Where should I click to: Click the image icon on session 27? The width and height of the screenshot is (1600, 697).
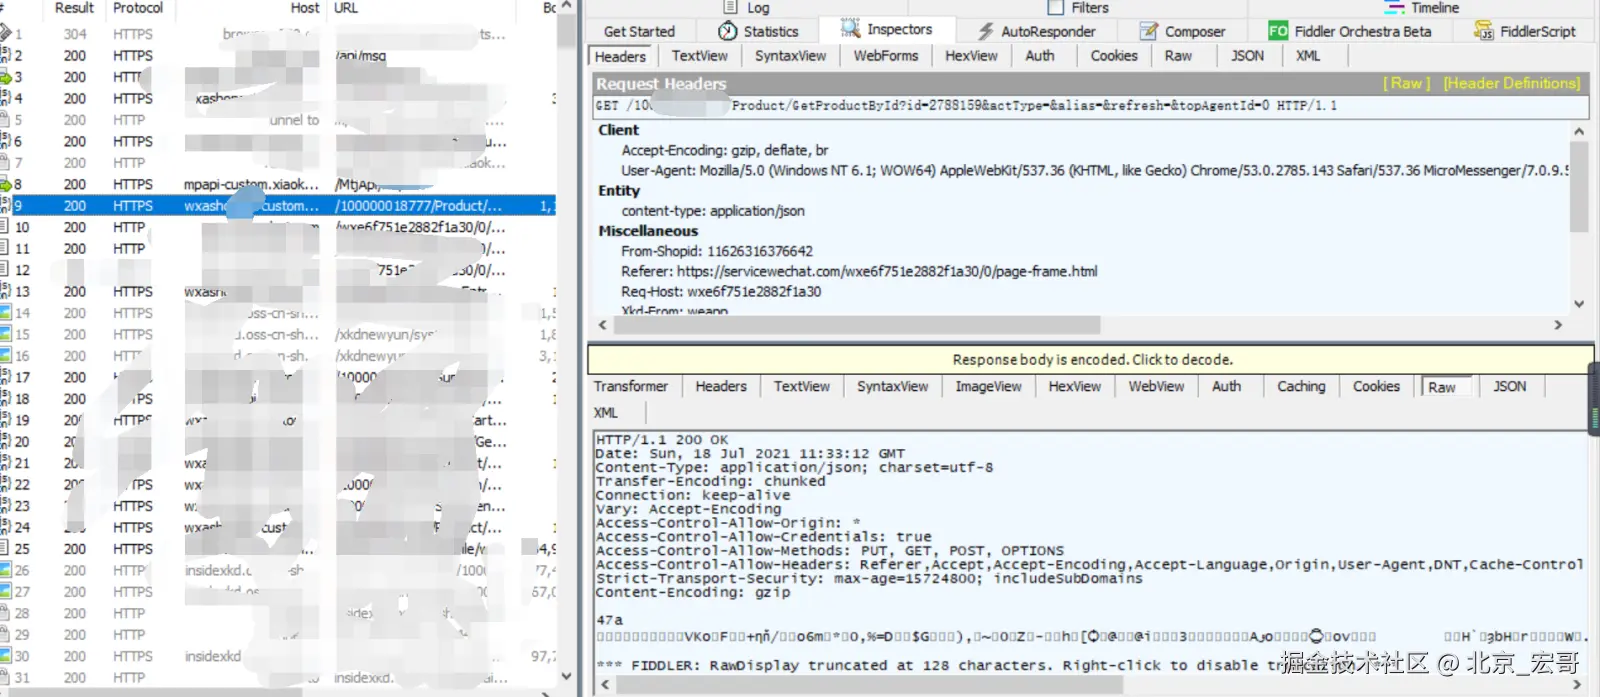pos(5,591)
